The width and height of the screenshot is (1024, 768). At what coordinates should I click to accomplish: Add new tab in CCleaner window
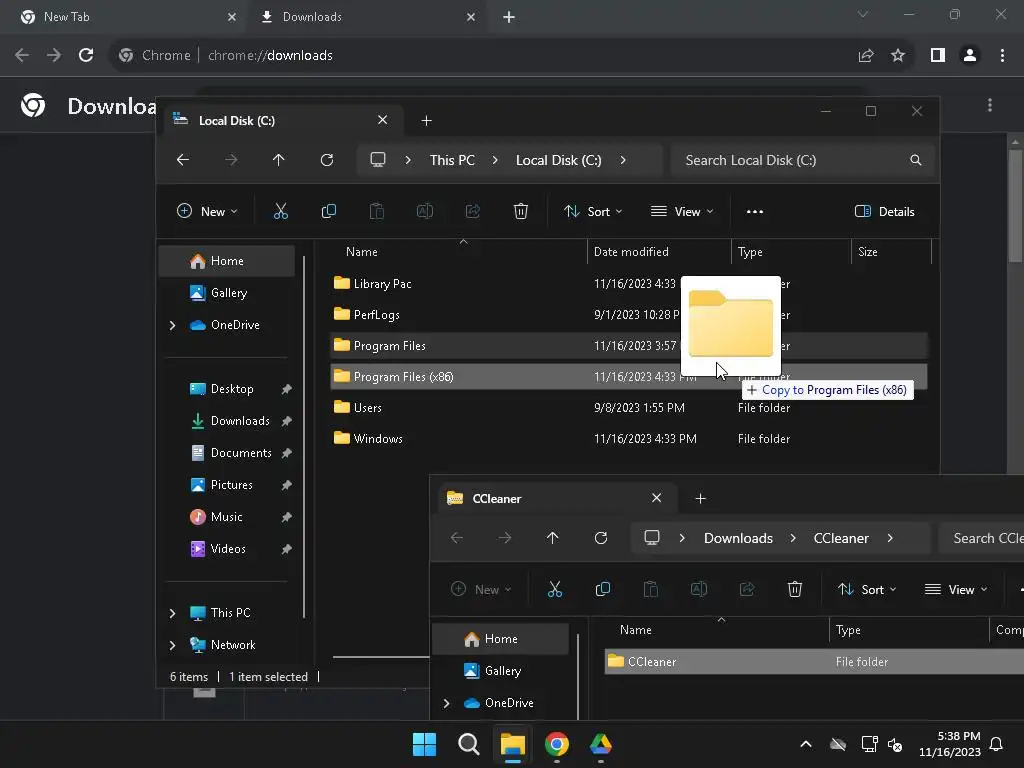[x=701, y=499]
